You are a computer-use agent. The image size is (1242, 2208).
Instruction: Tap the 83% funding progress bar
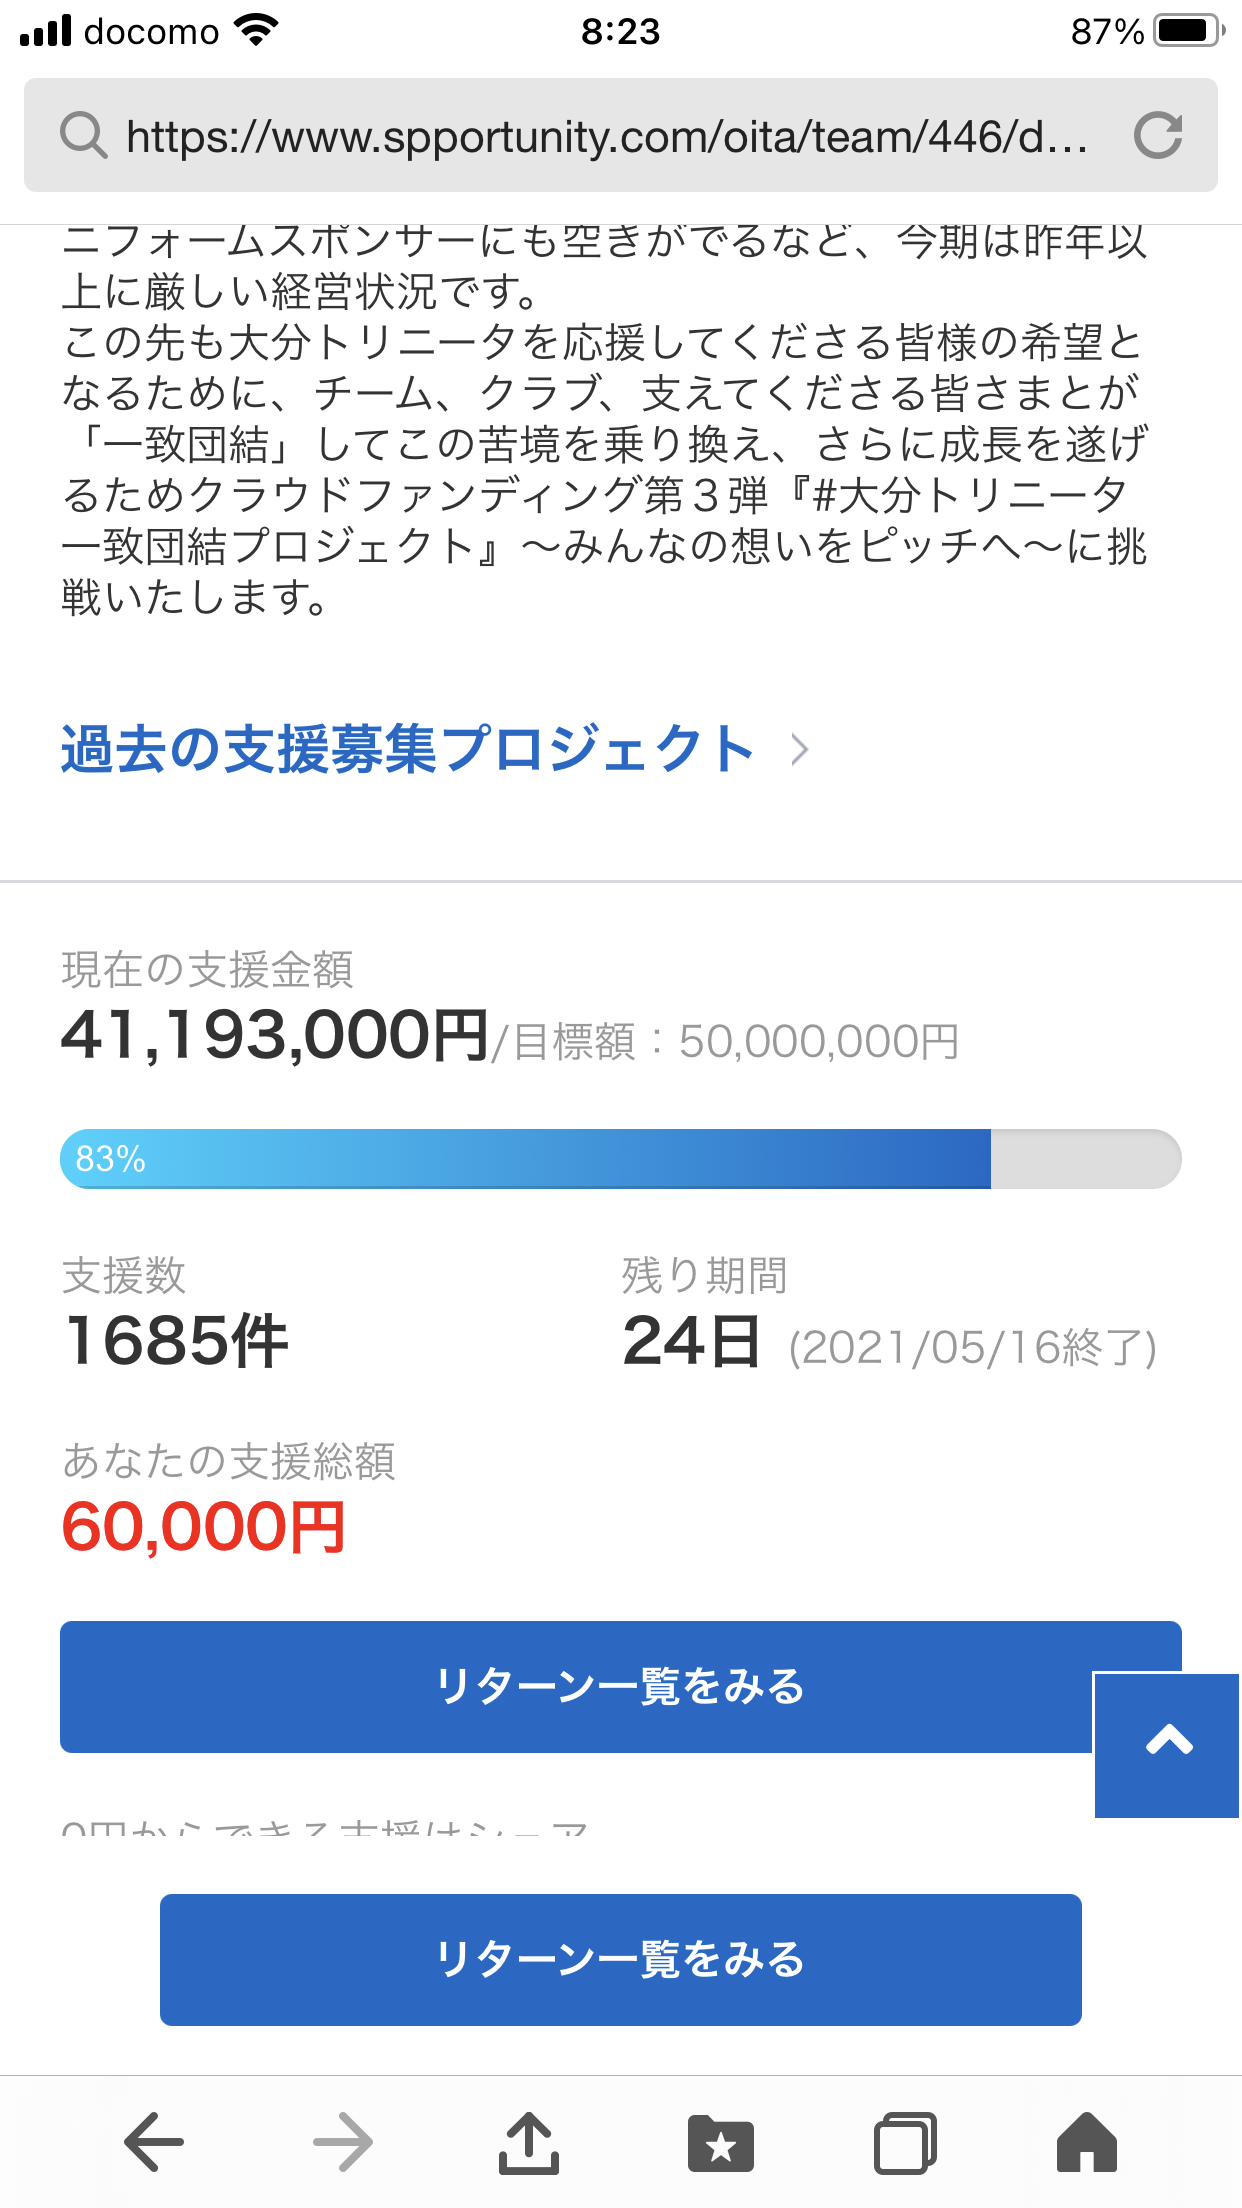click(x=620, y=1159)
